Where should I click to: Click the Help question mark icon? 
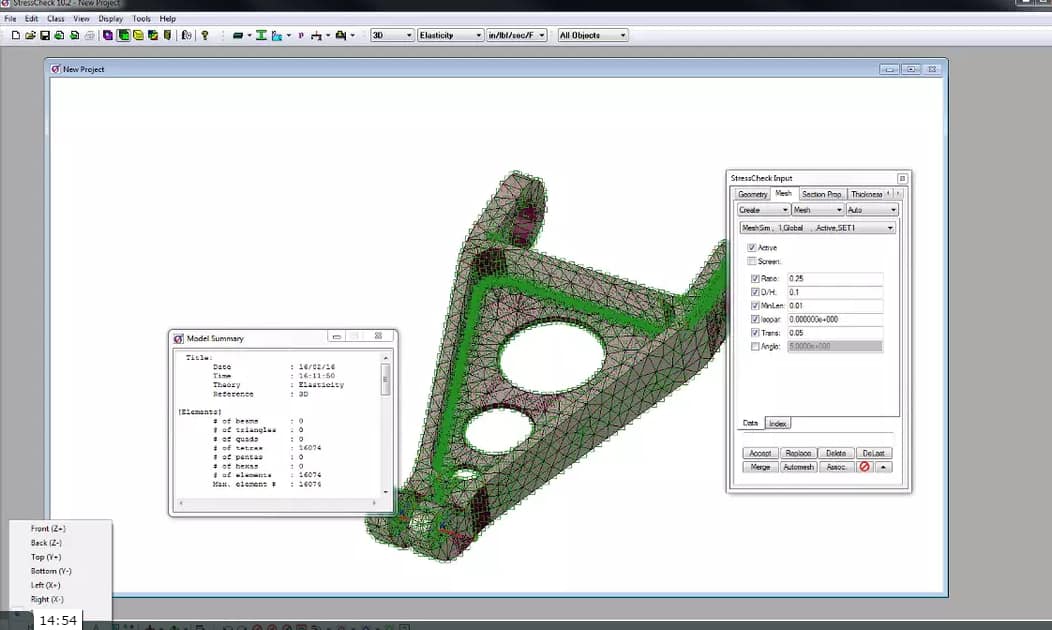pyautogui.click(x=206, y=35)
